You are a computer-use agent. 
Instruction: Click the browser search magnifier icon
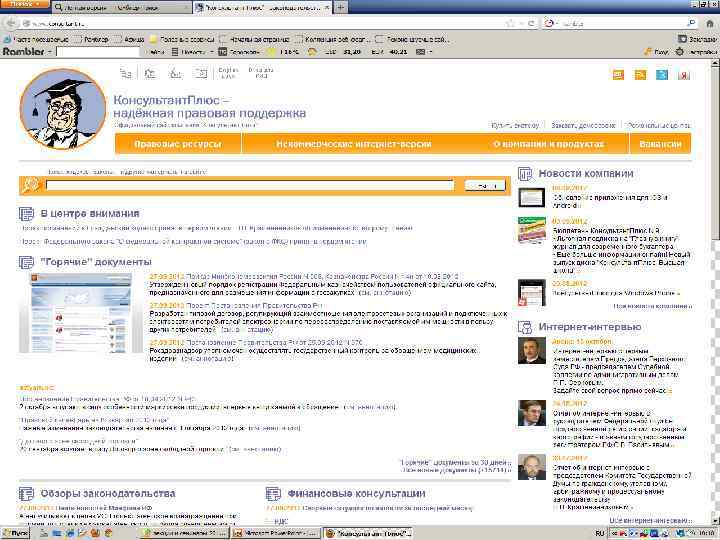[x=691, y=23]
